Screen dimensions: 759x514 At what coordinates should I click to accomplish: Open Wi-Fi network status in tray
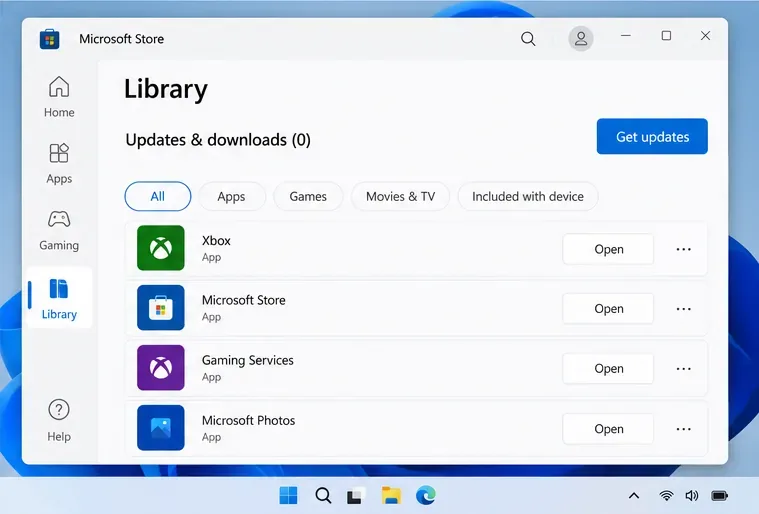(x=666, y=496)
